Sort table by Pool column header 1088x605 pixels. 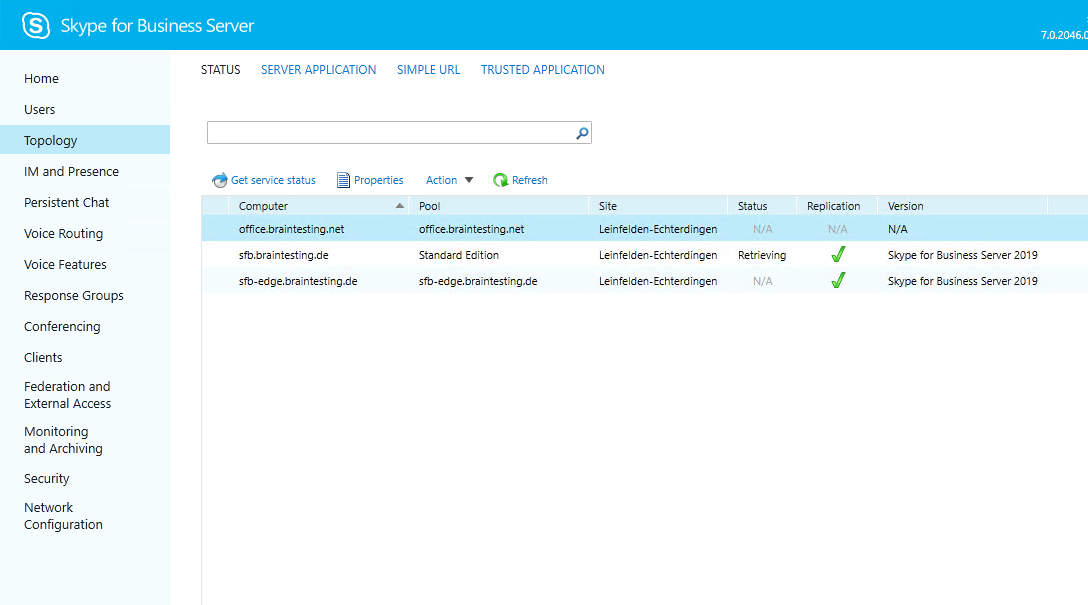430,206
